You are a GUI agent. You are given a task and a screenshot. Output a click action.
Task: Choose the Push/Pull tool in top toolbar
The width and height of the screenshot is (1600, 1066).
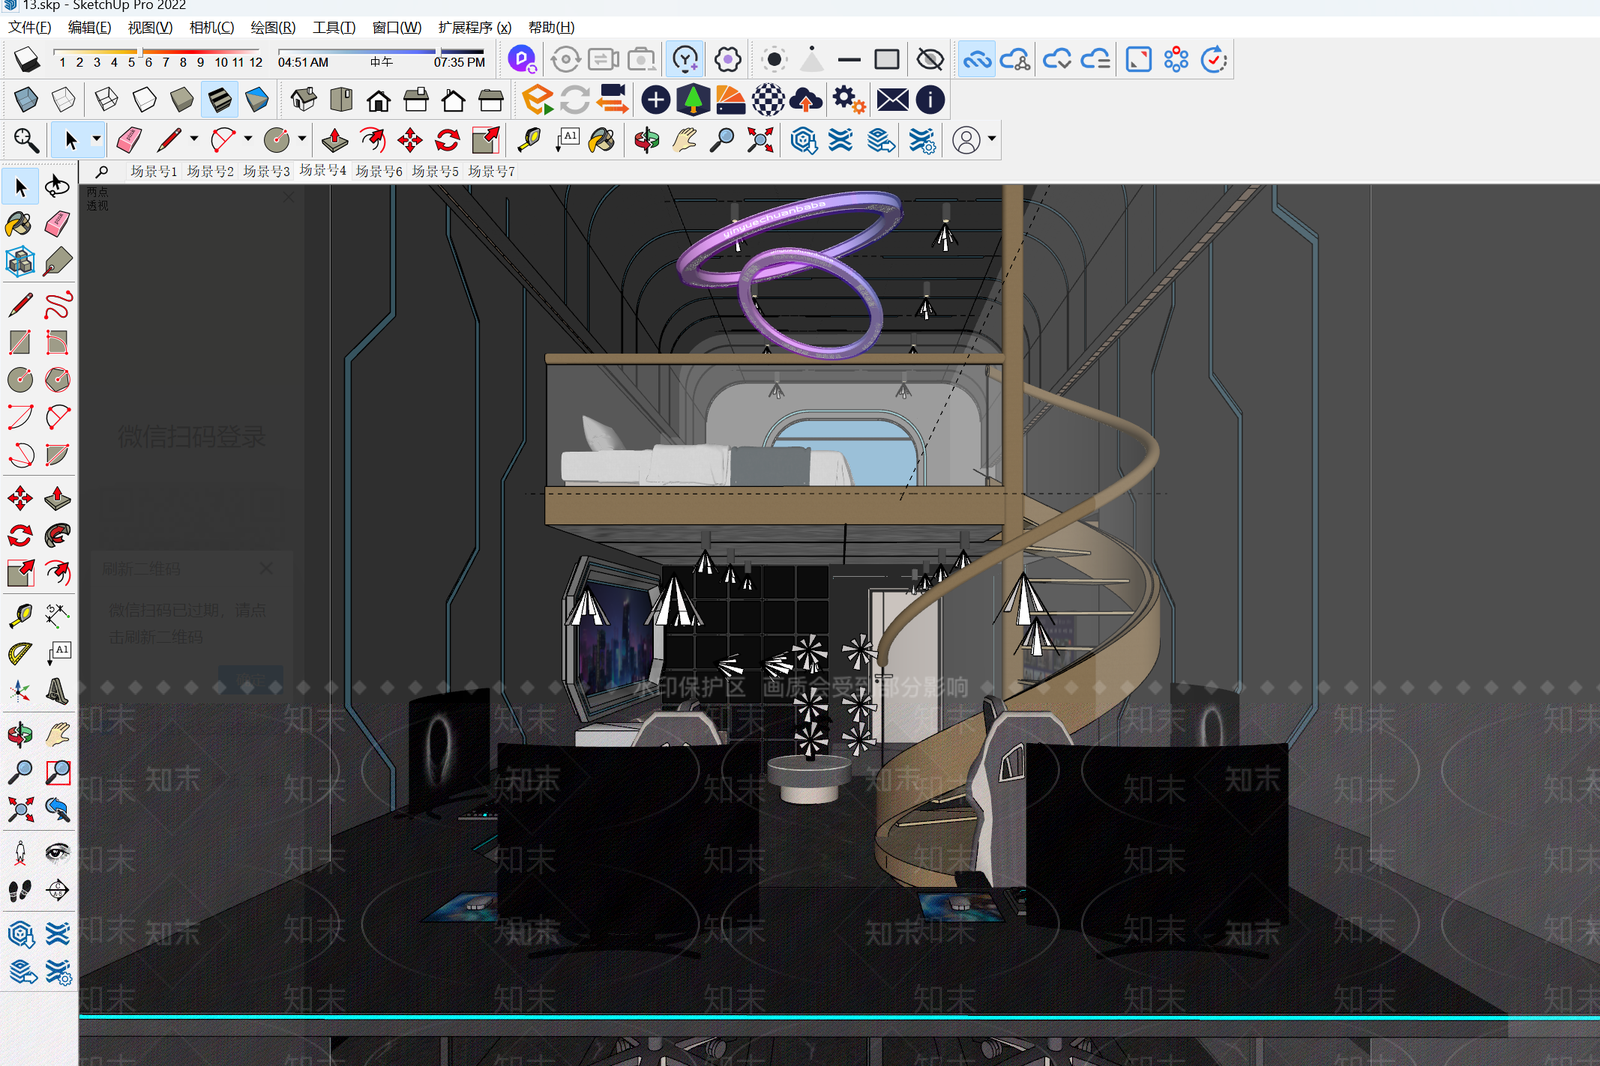click(335, 140)
